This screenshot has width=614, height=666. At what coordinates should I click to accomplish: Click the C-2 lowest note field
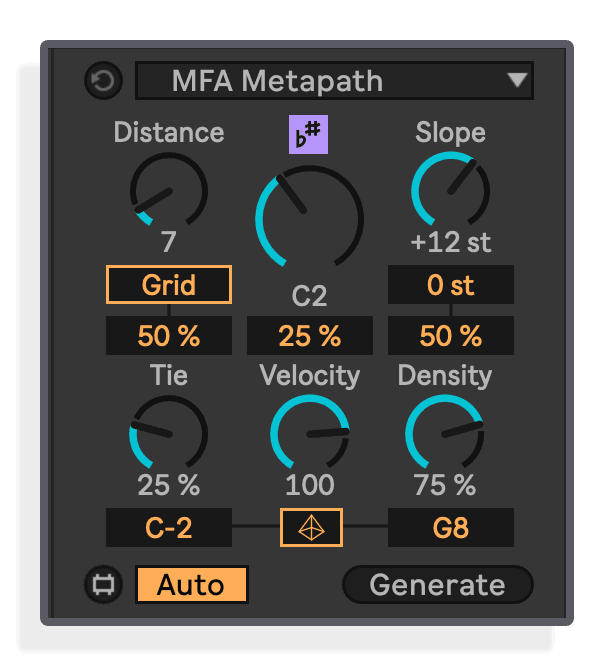pyautogui.click(x=169, y=527)
